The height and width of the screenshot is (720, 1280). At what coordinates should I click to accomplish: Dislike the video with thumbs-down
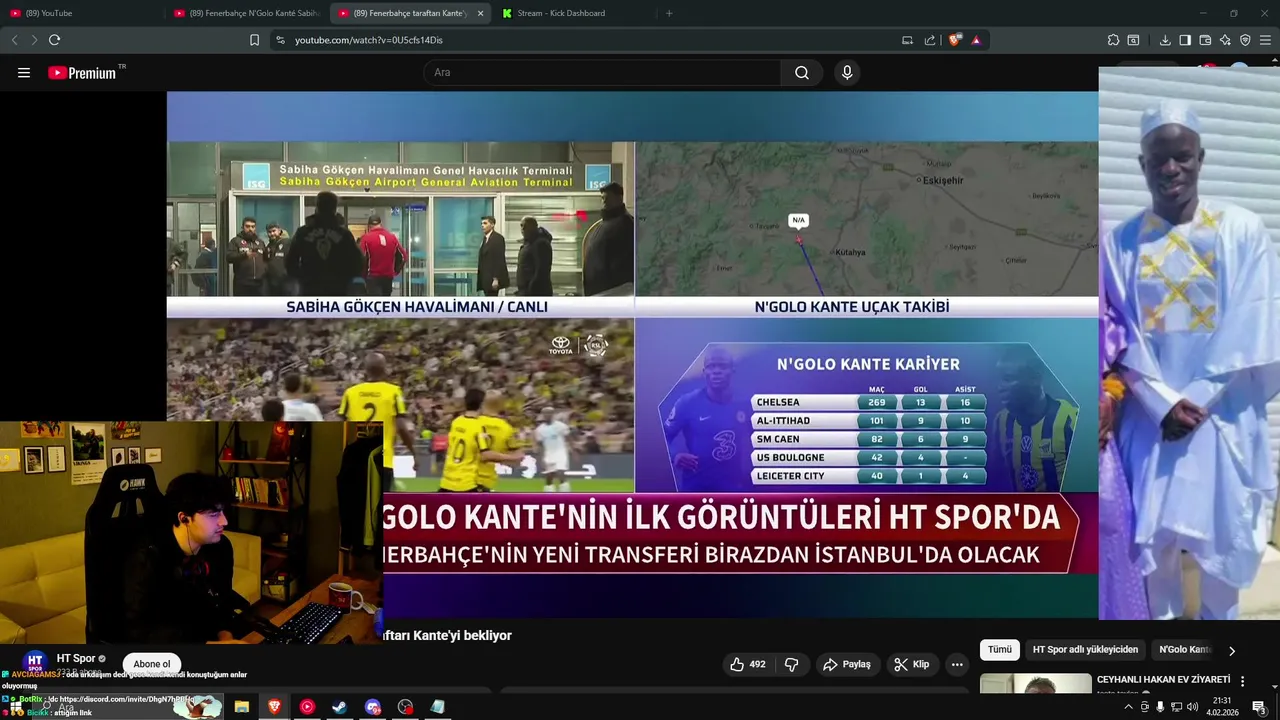coord(791,664)
